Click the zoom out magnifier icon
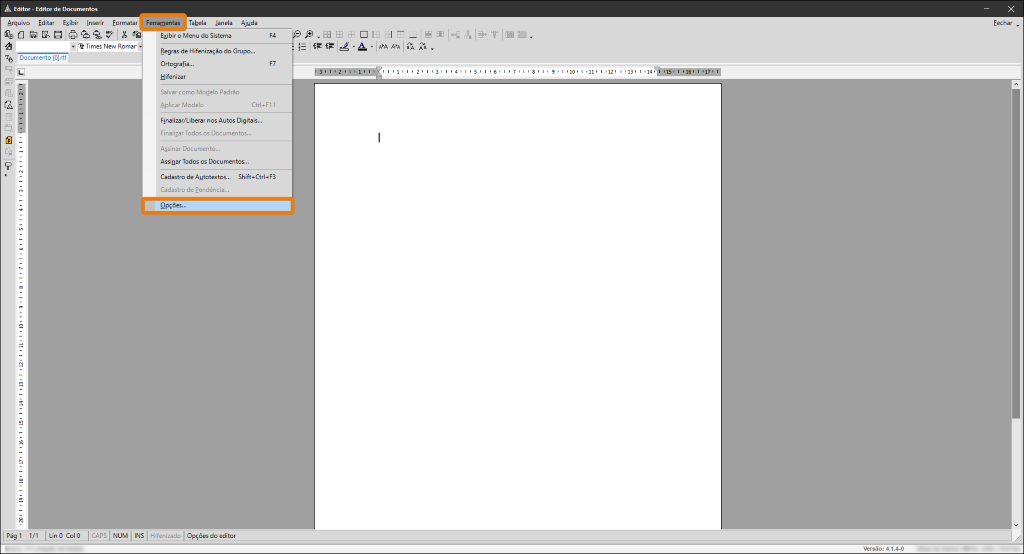This screenshot has width=1024, height=554. tap(297, 35)
